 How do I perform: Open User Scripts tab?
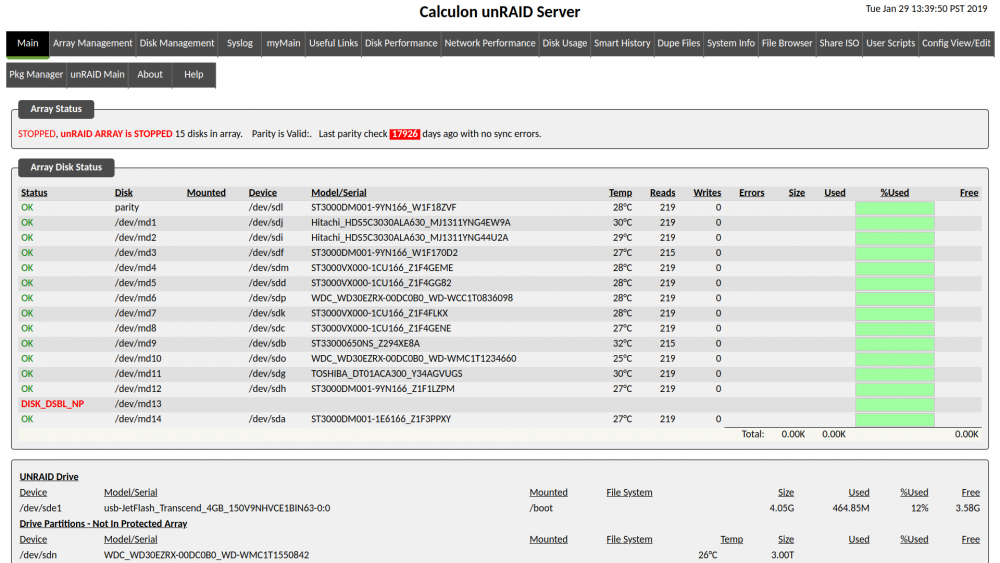coord(890,43)
